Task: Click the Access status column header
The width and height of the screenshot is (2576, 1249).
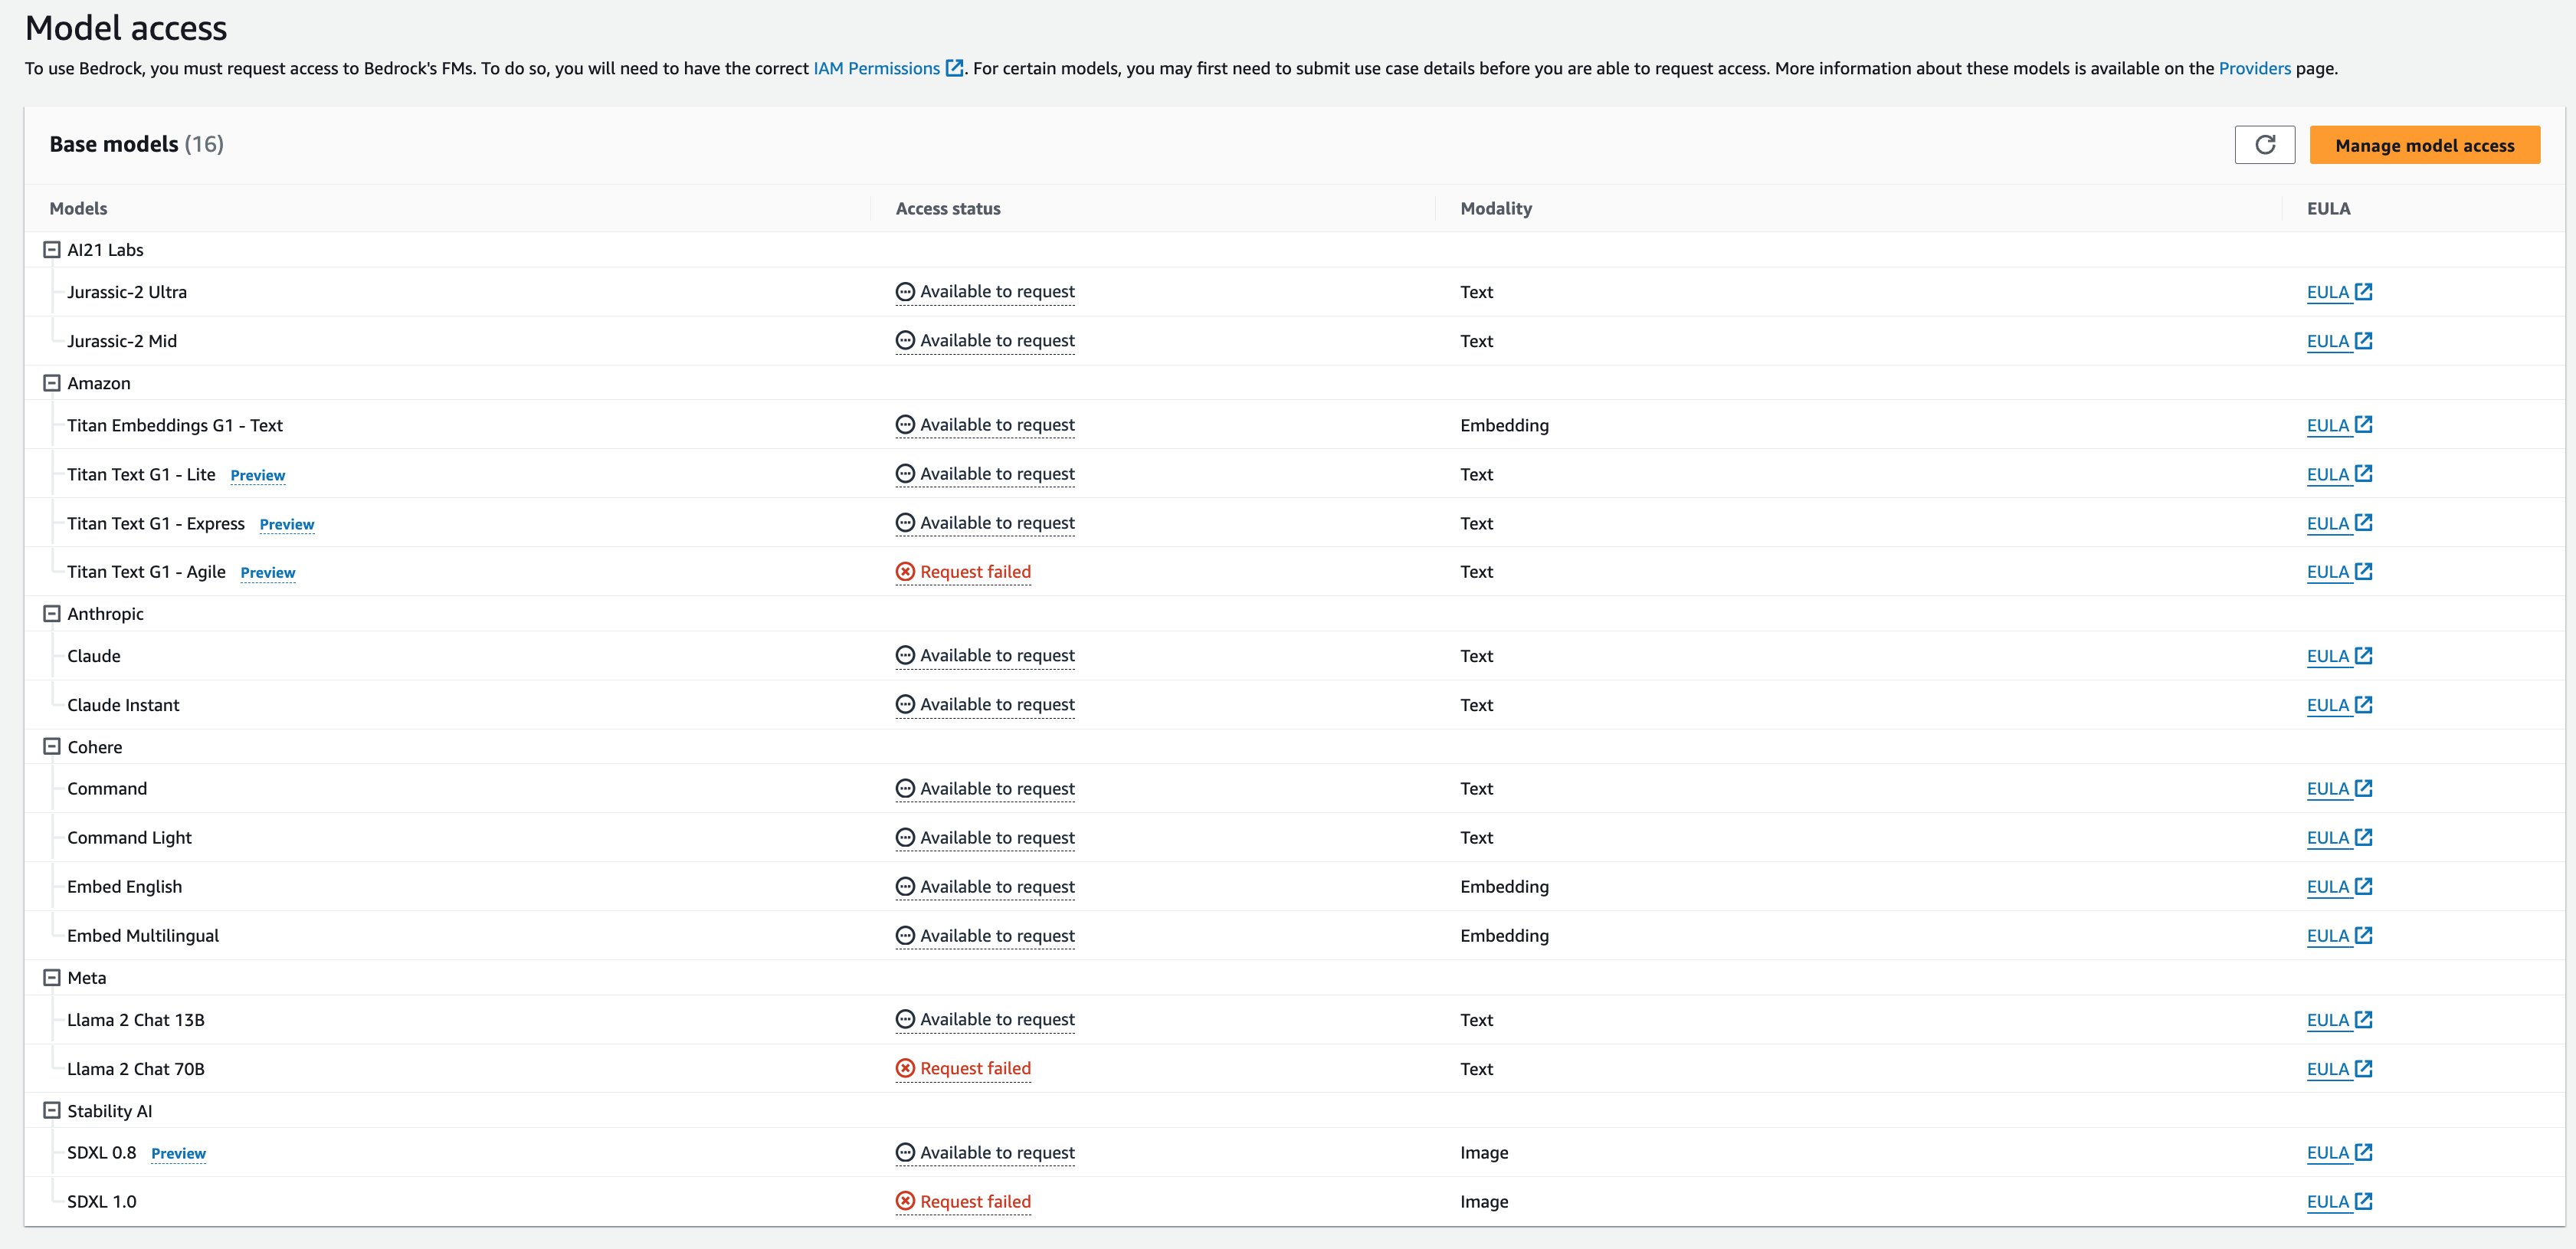Action: (948, 209)
